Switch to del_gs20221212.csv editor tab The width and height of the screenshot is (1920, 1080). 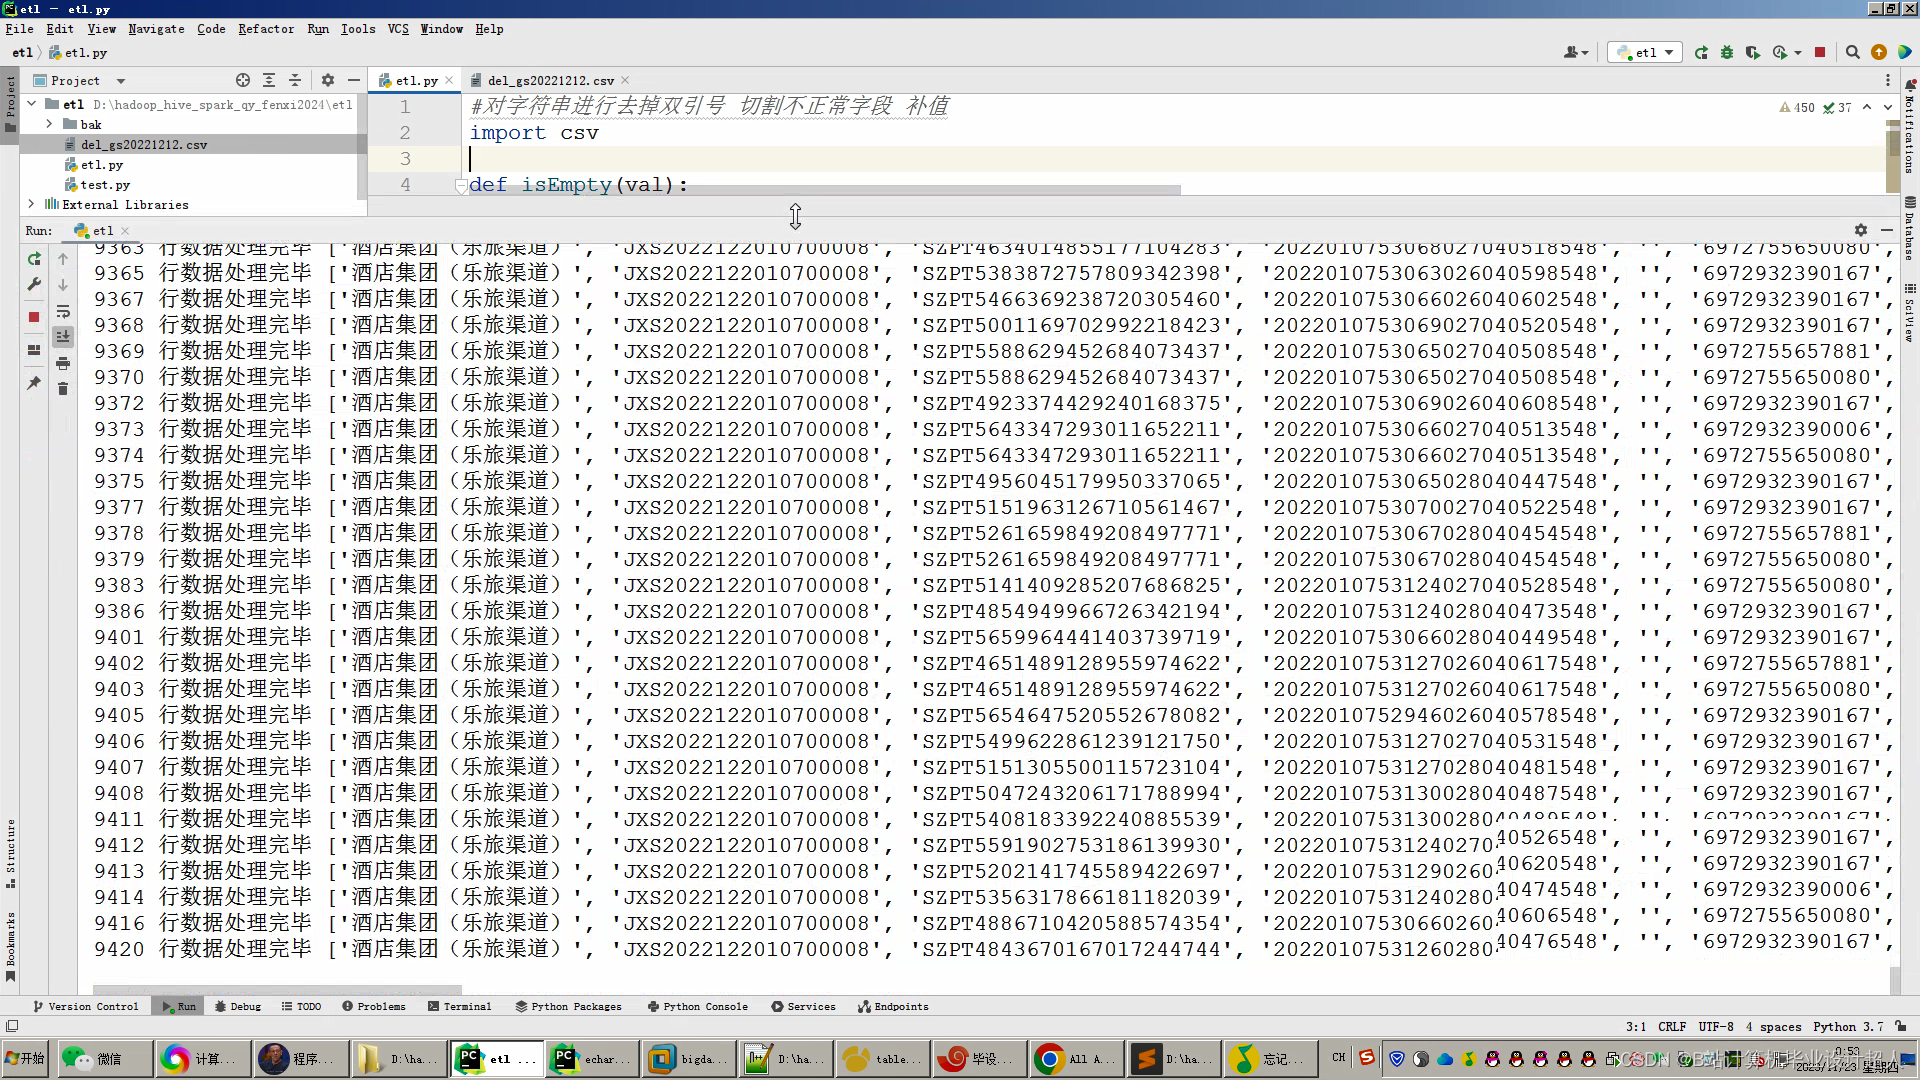coord(550,80)
